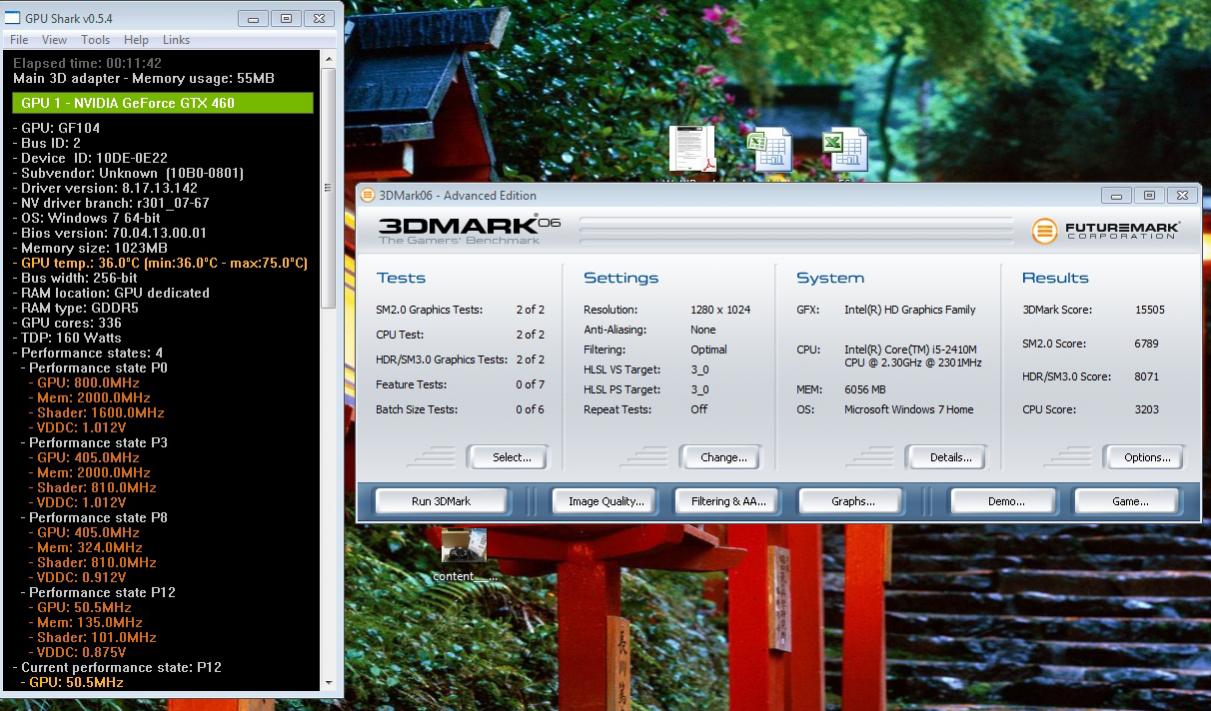
Task: Click the SM2.0 Score value 6789
Action: (1147, 344)
